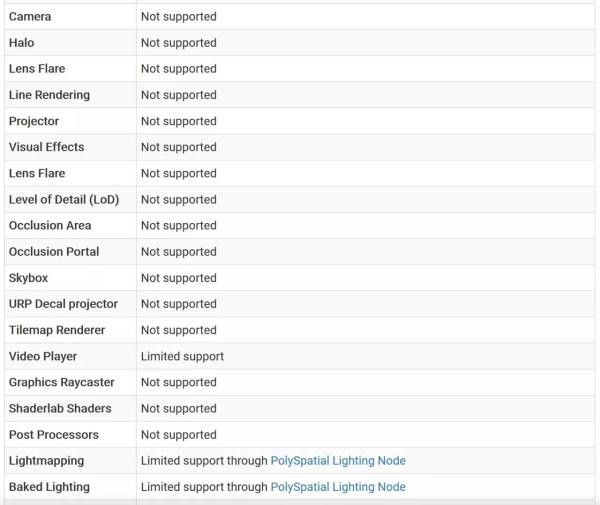The width and height of the screenshot is (600, 505).
Task: Click the Occlusion Area label
Action: point(50,226)
